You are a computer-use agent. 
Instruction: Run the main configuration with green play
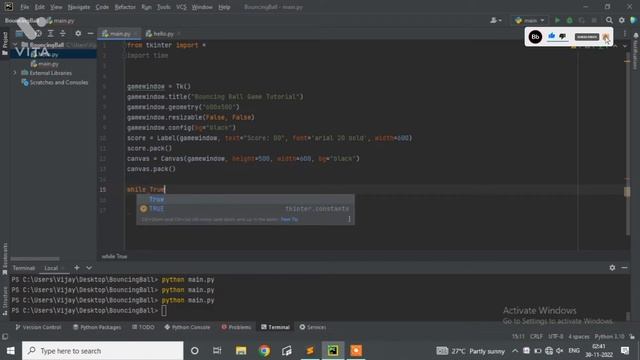pyautogui.click(x=557, y=20)
